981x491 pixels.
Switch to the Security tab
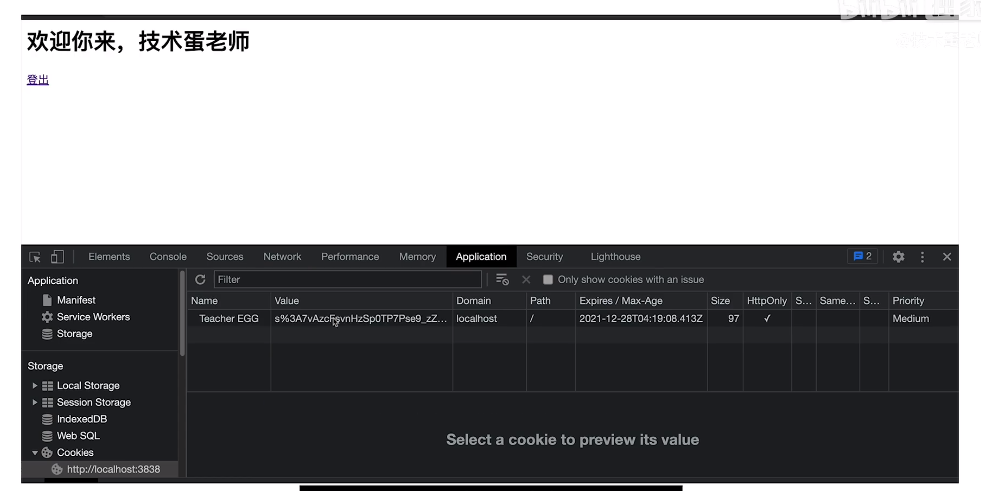coord(544,256)
